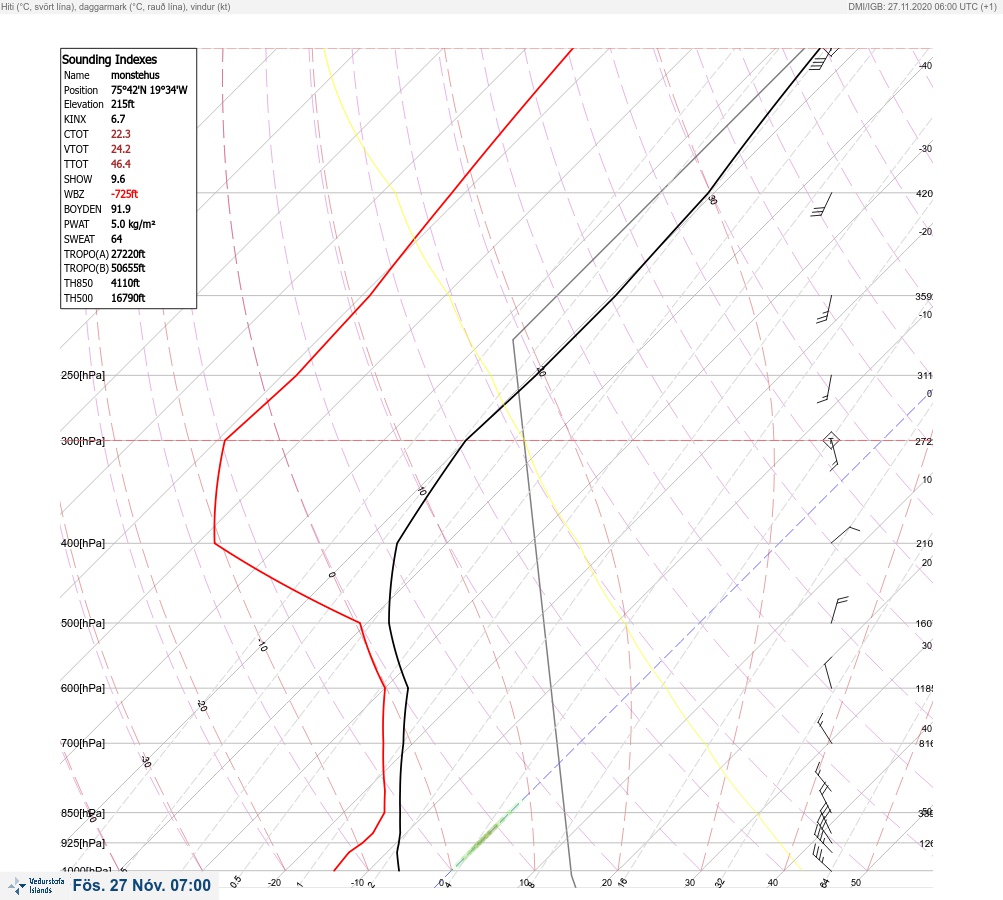Click the 0.5 mixing ratio label
This screenshot has width=1003, height=900.
tap(235, 881)
